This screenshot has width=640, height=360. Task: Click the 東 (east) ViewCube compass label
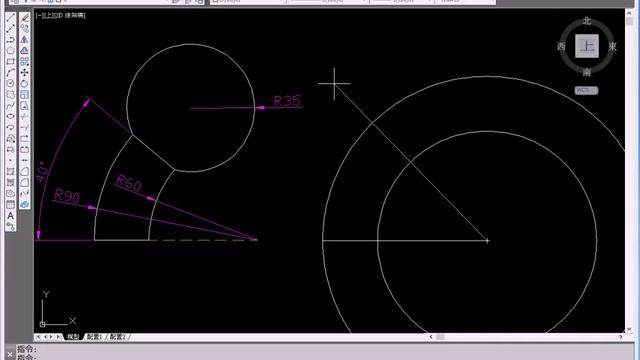pos(612,47)
